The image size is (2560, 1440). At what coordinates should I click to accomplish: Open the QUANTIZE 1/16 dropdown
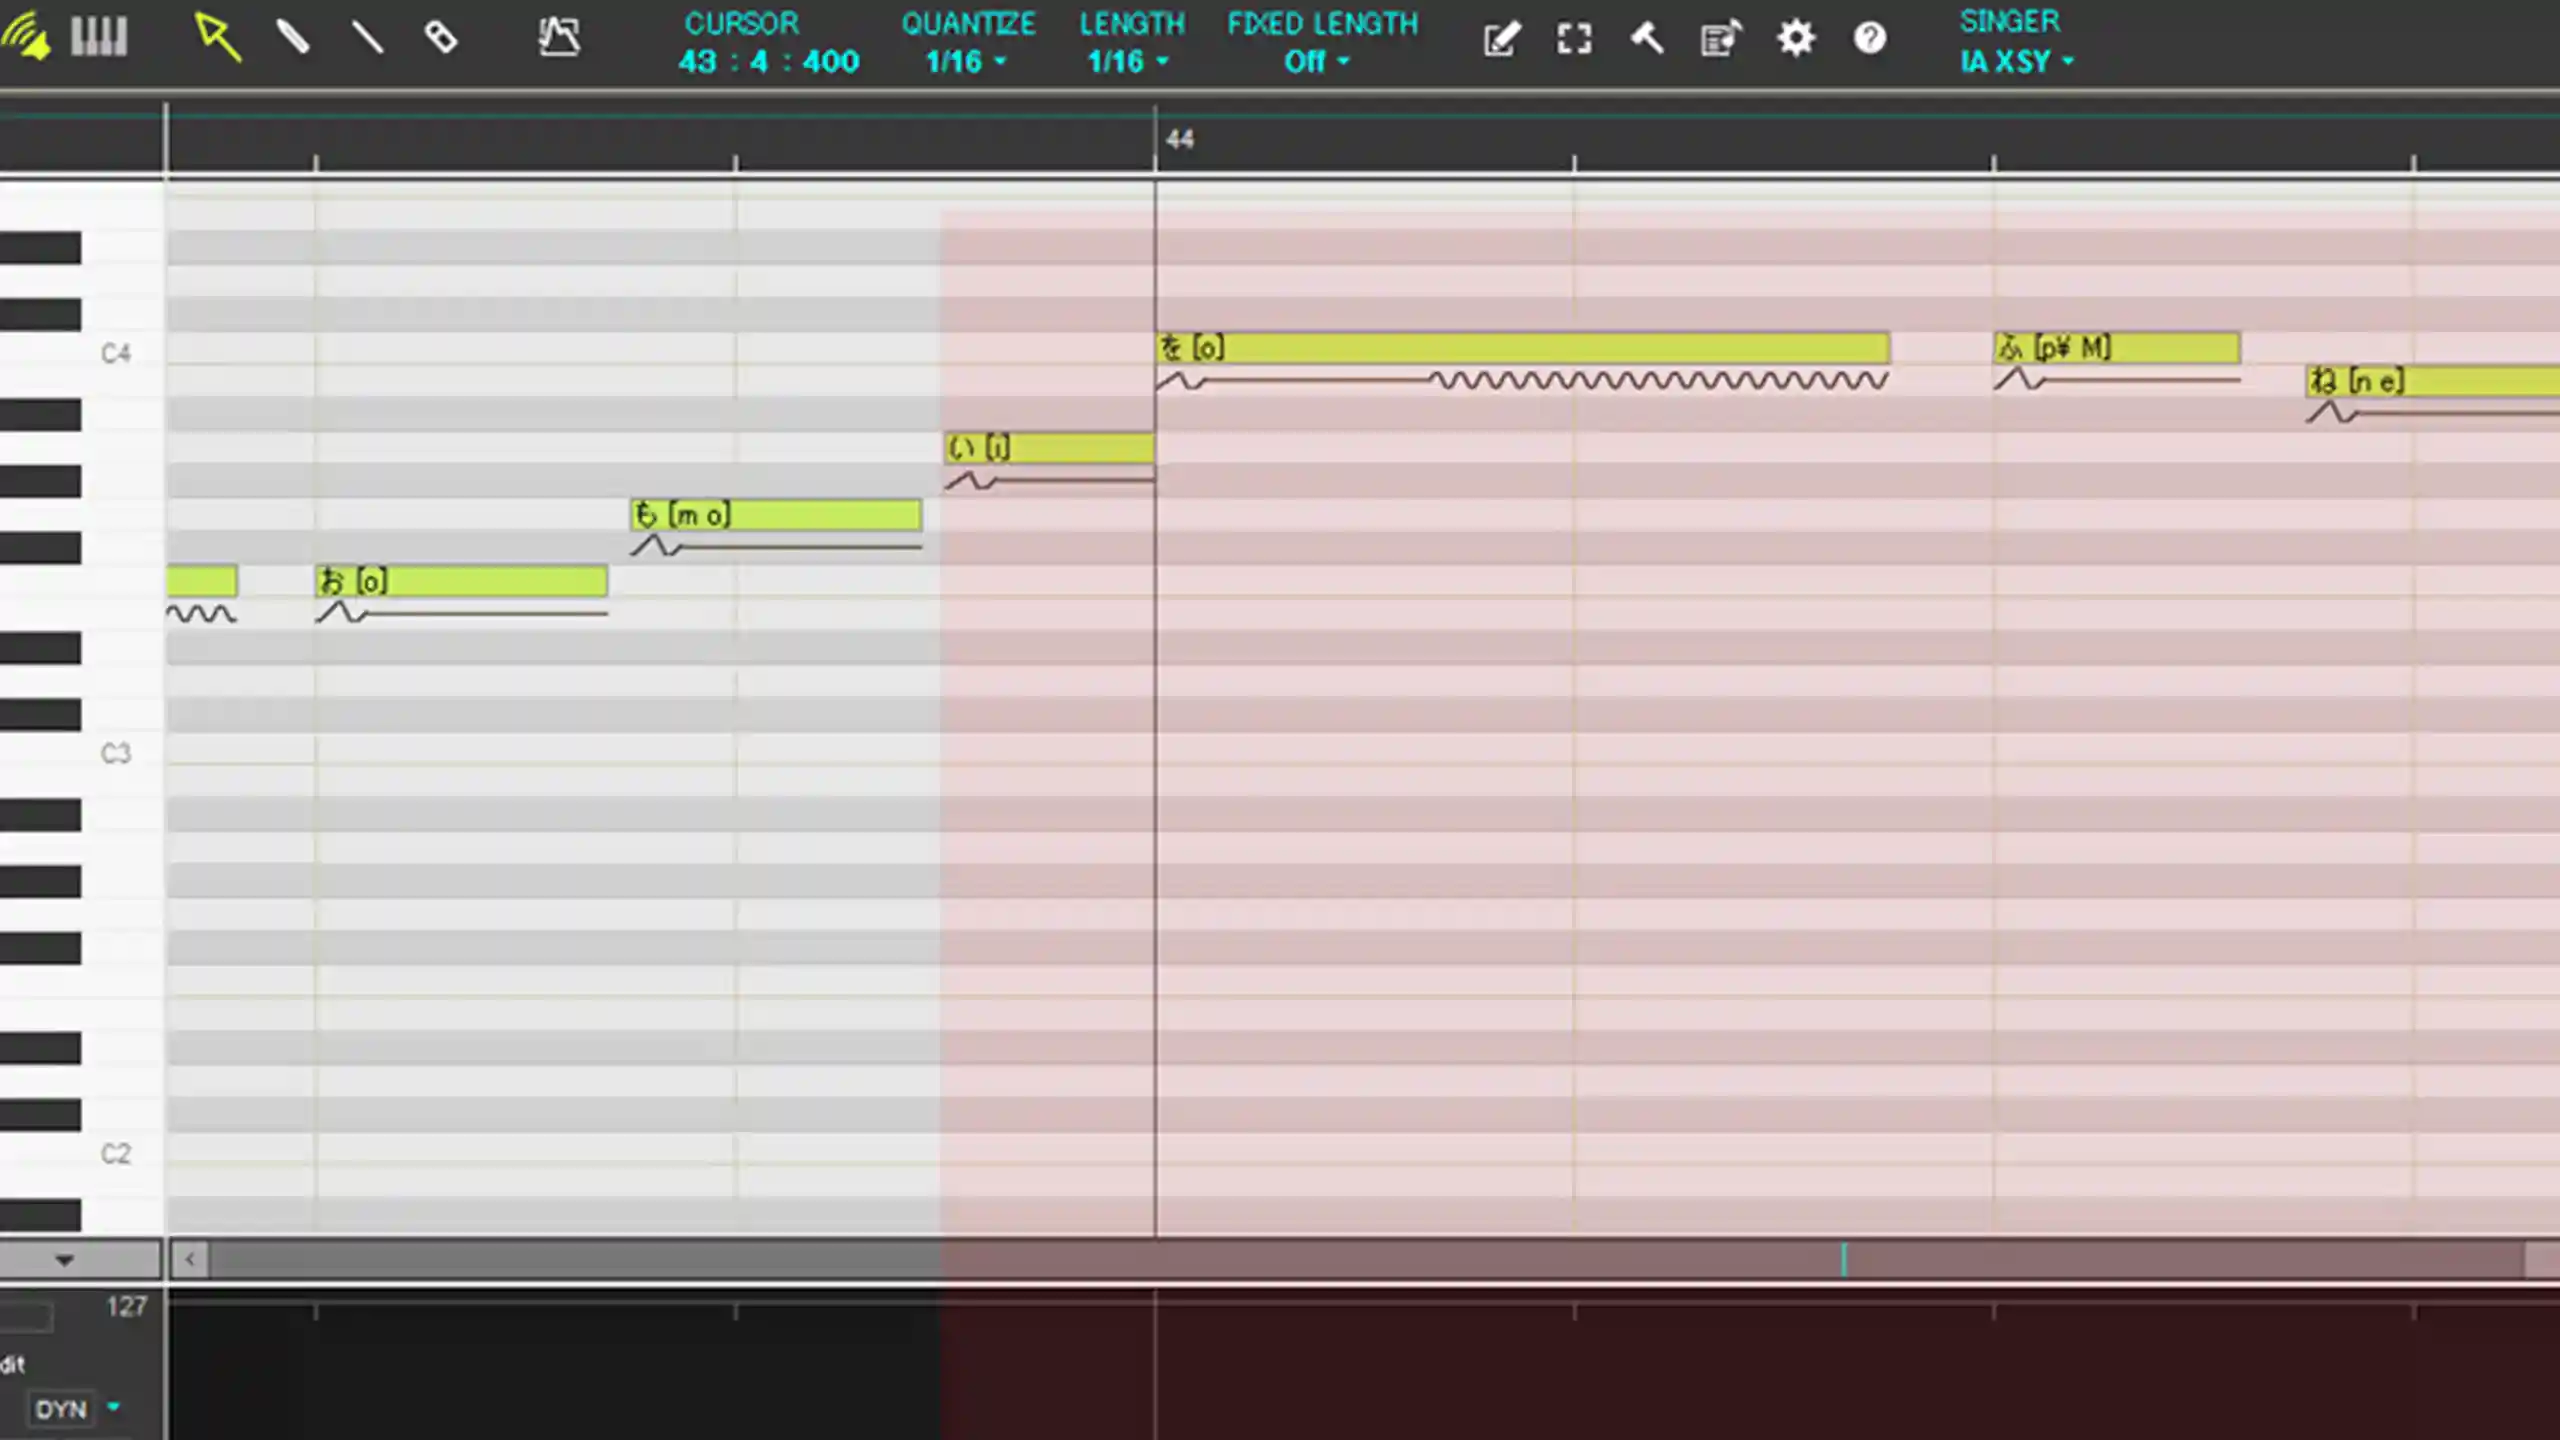click(966, 61)
